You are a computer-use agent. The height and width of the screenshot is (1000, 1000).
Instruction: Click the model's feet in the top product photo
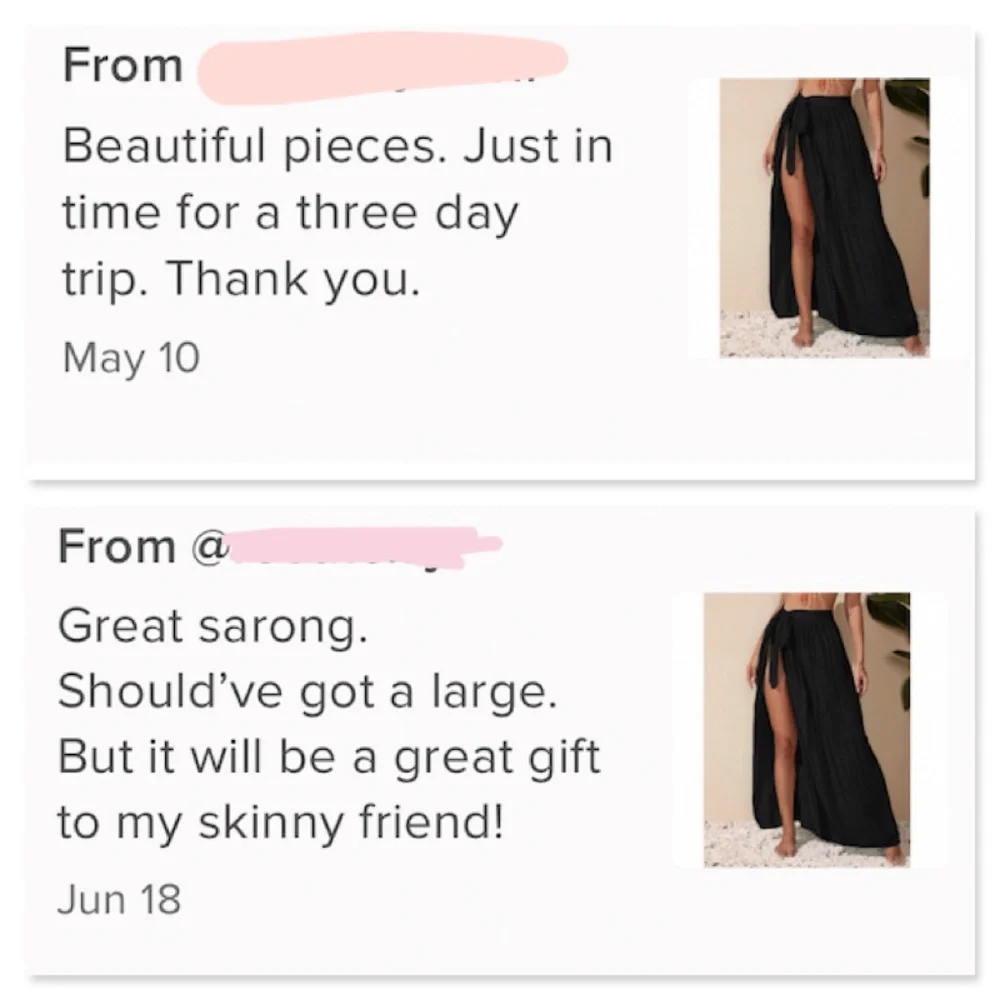click(x=858, y=340)
